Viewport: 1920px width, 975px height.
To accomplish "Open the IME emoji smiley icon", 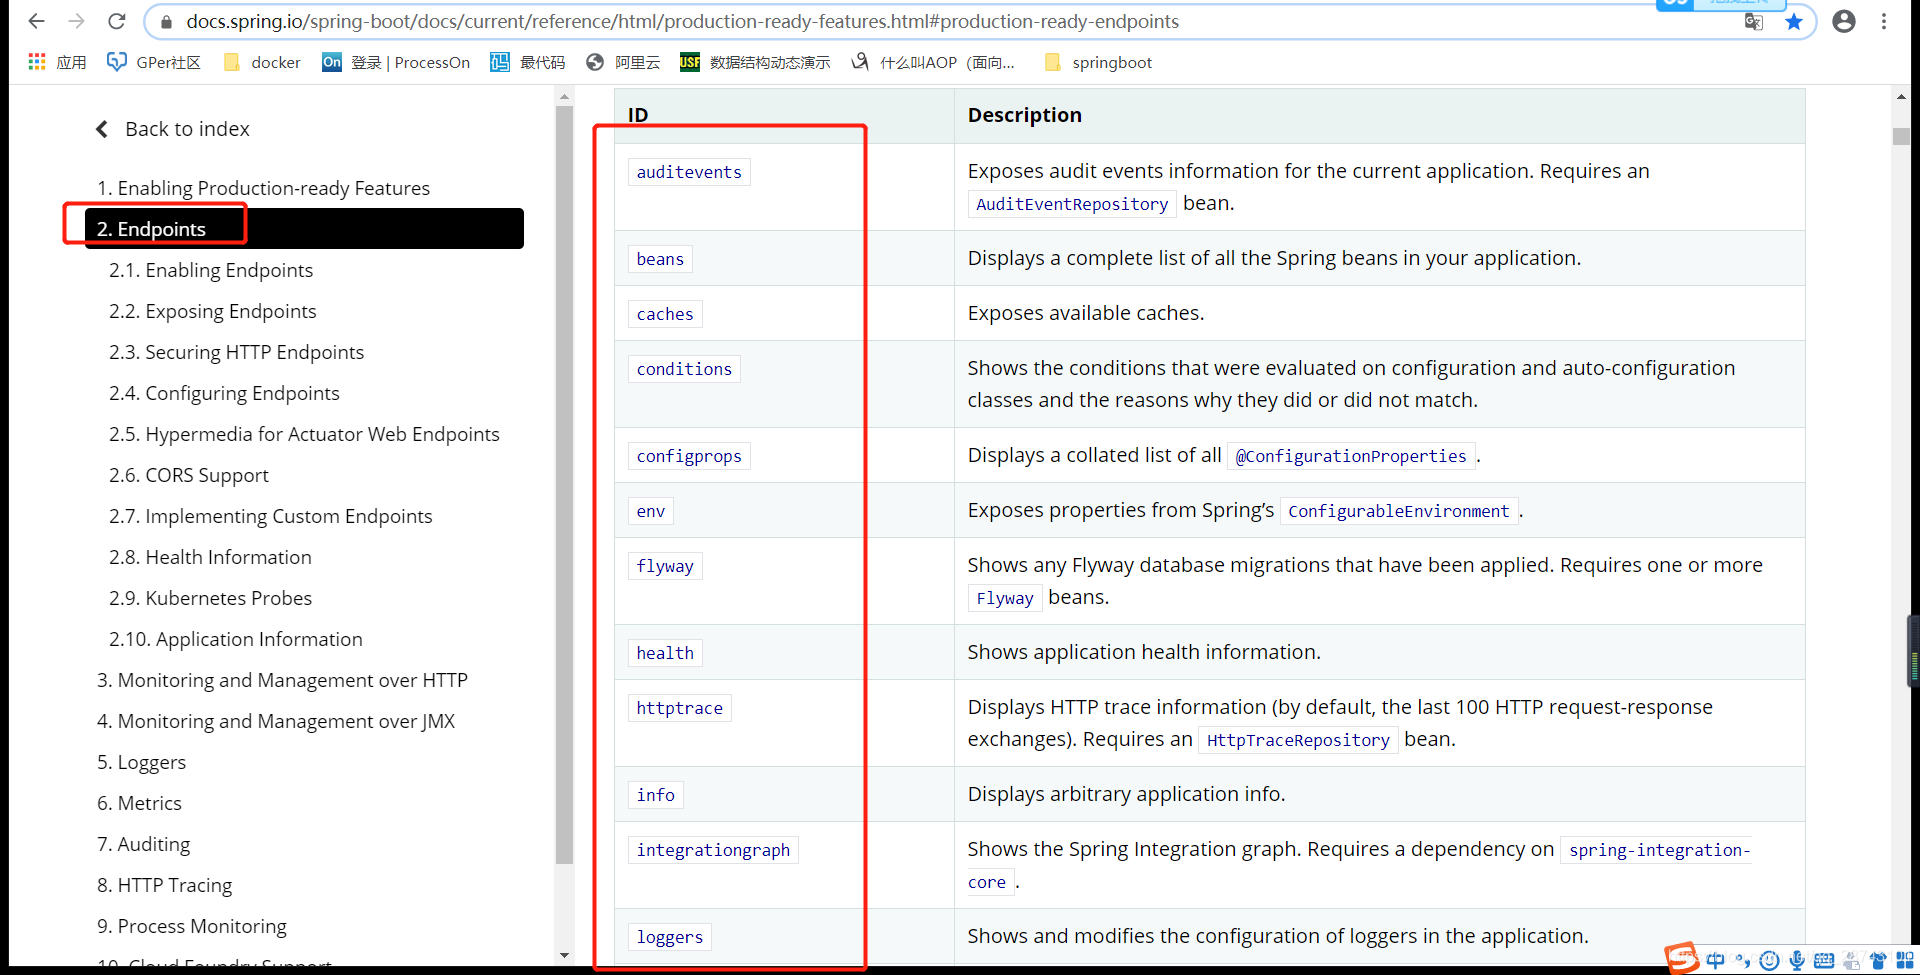I will point(1769,960).
